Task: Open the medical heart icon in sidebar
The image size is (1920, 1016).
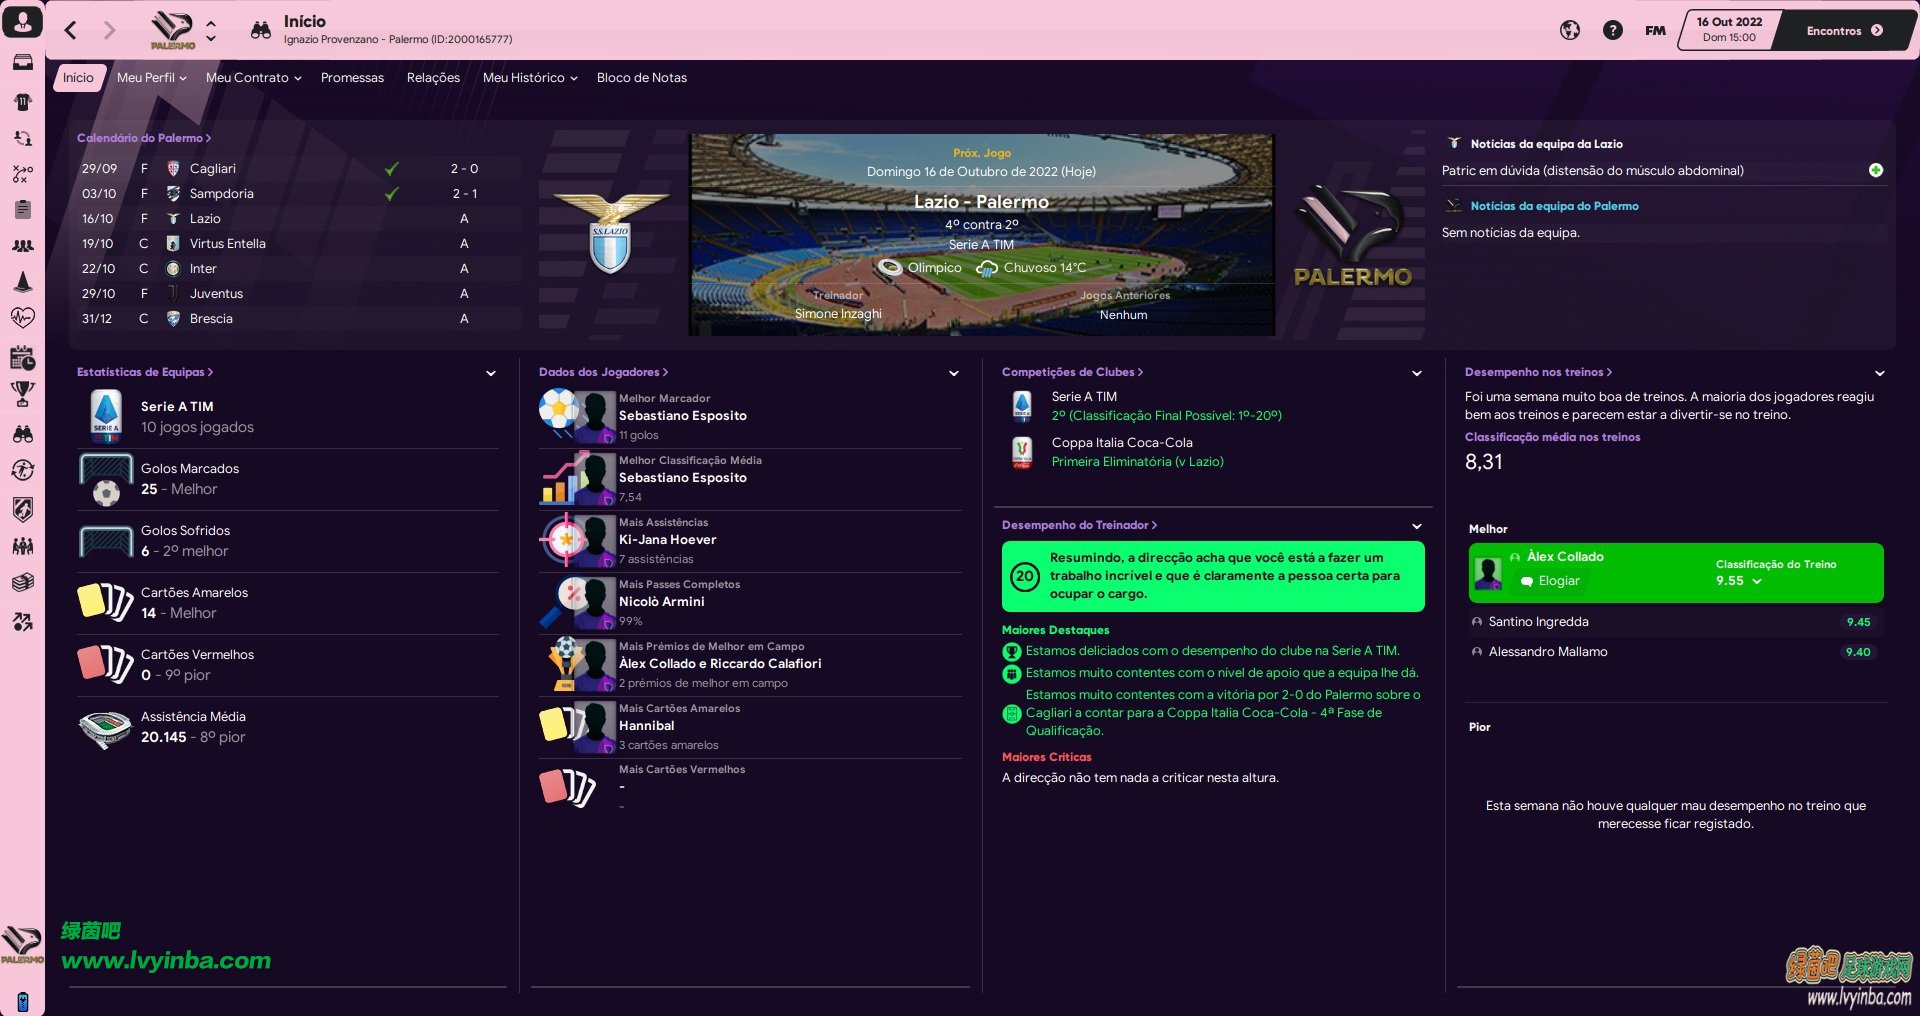Action: [22, 318]
